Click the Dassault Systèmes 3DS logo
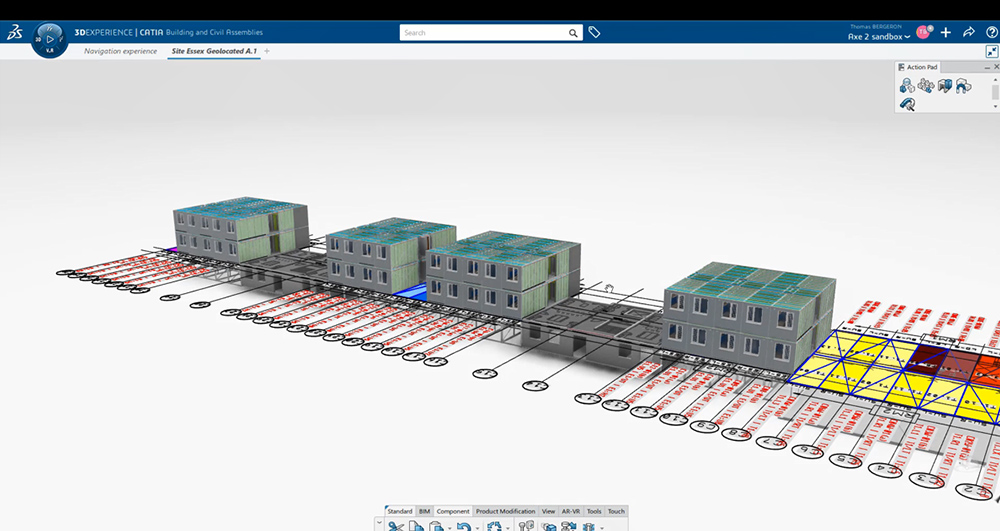The image size is (1000, 531). [x=15, y=33]
